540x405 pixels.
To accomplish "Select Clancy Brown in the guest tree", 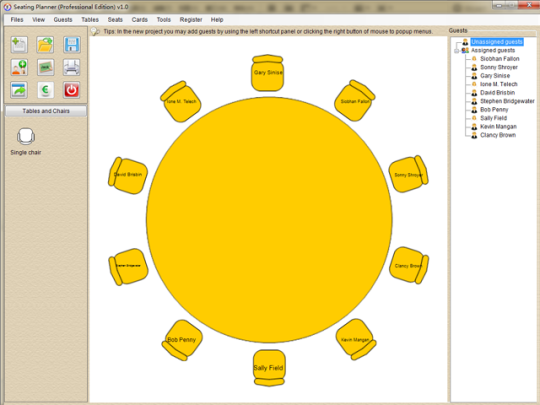I will 498,135.
